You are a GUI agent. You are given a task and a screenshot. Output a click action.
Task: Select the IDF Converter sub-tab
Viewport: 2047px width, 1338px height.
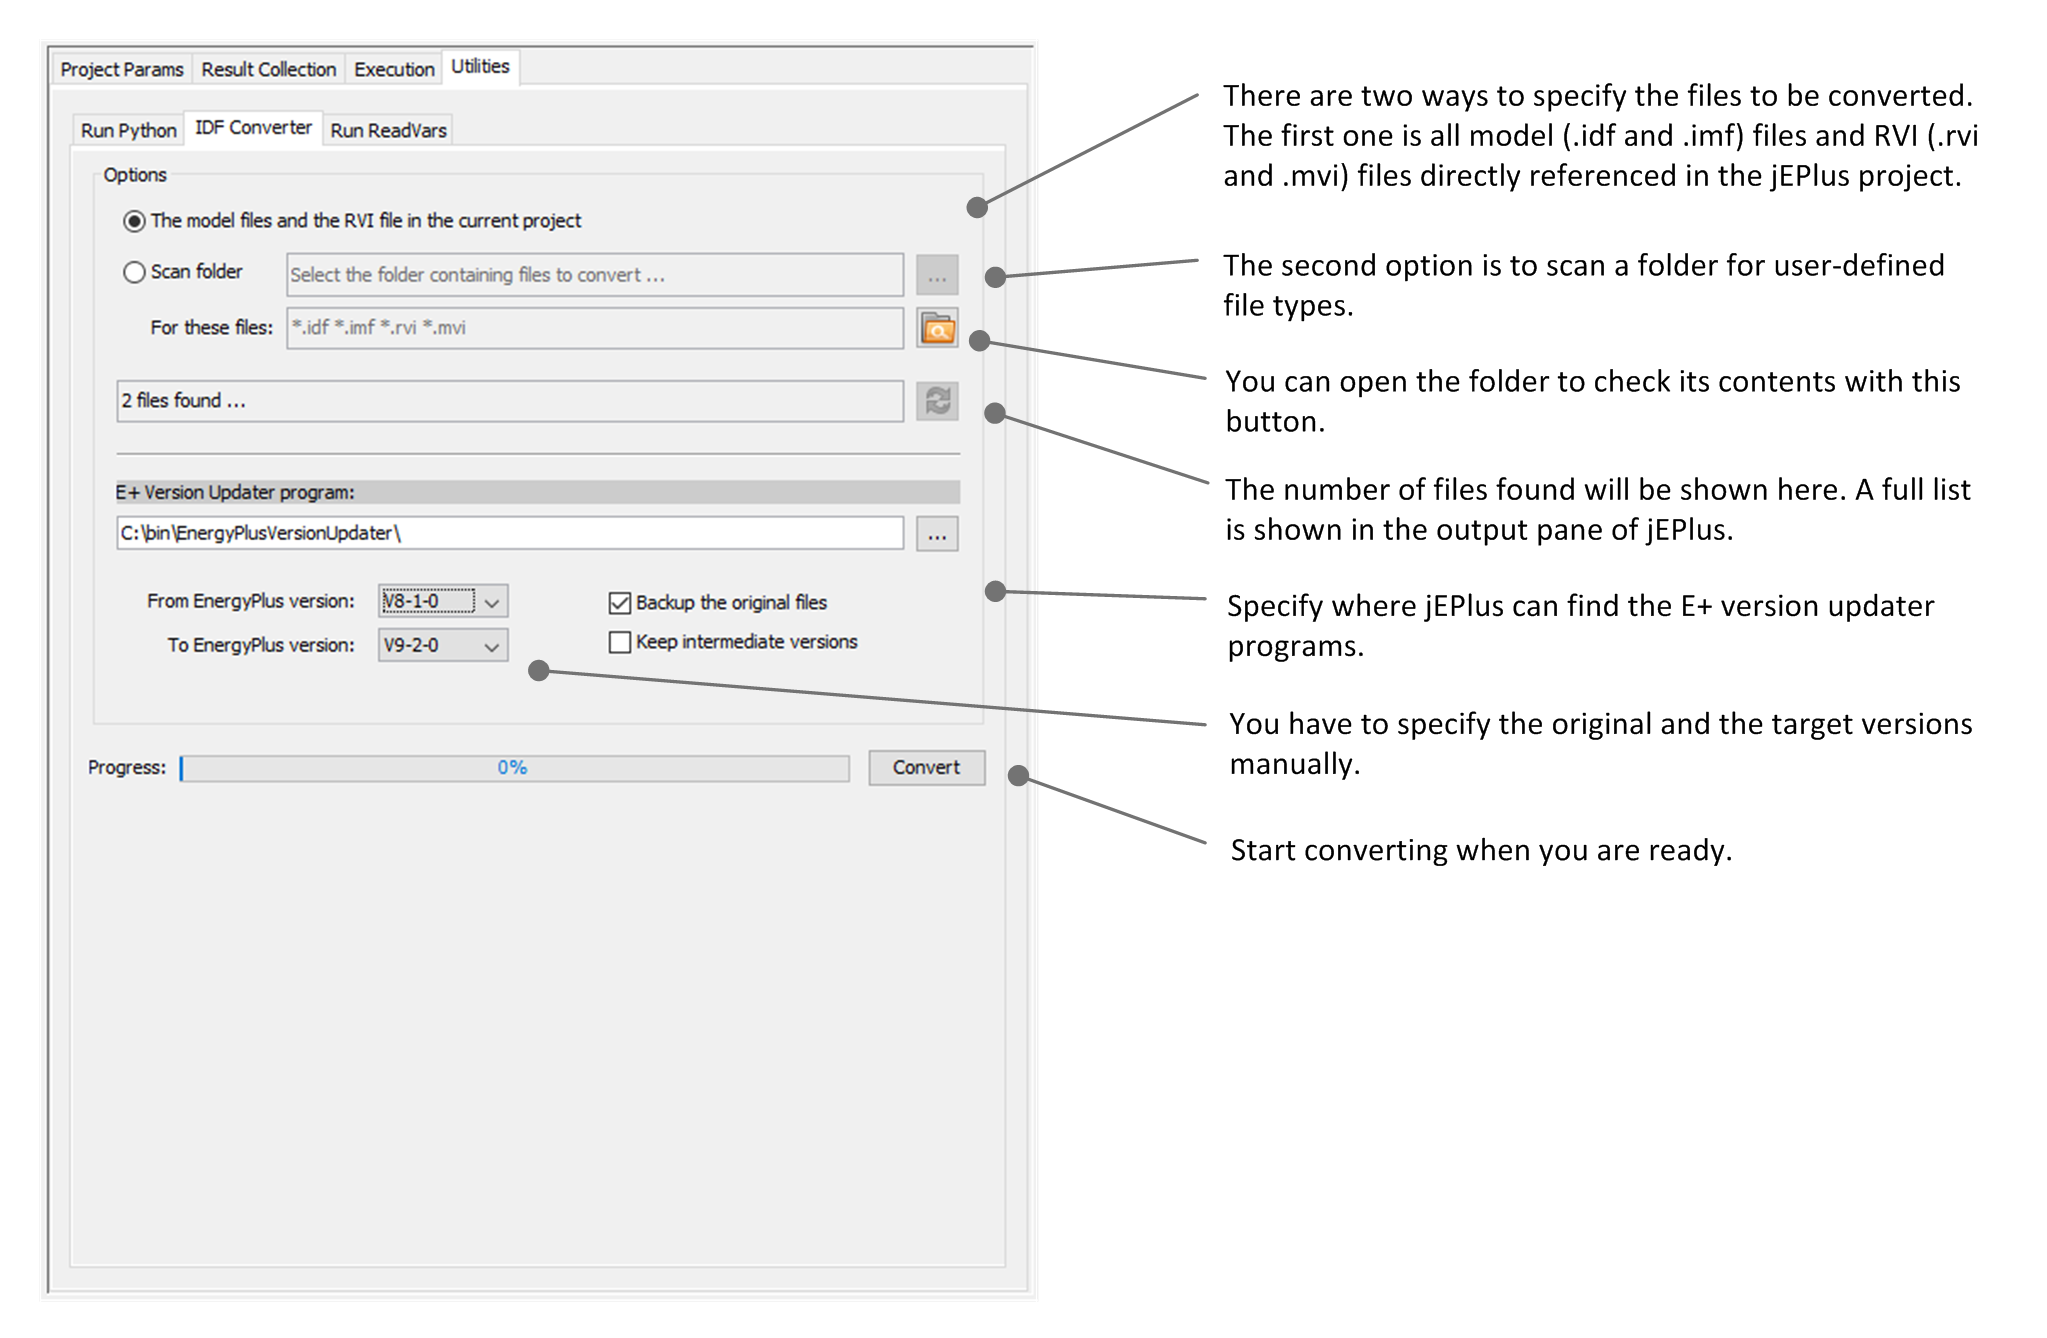coord(253,128)
